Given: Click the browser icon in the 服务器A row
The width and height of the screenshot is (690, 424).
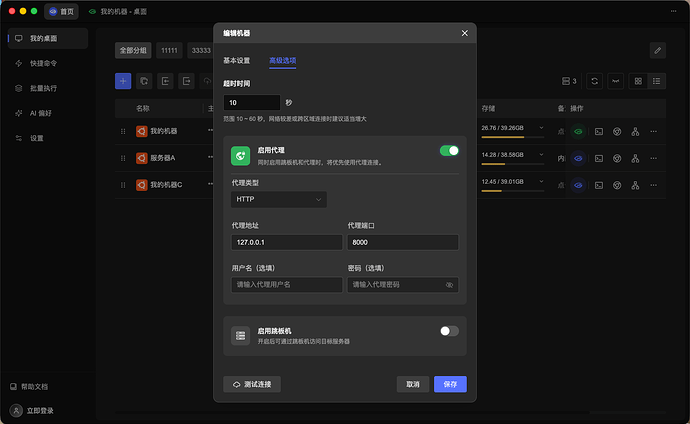Looking at the screenshot, I should (617, 158).
